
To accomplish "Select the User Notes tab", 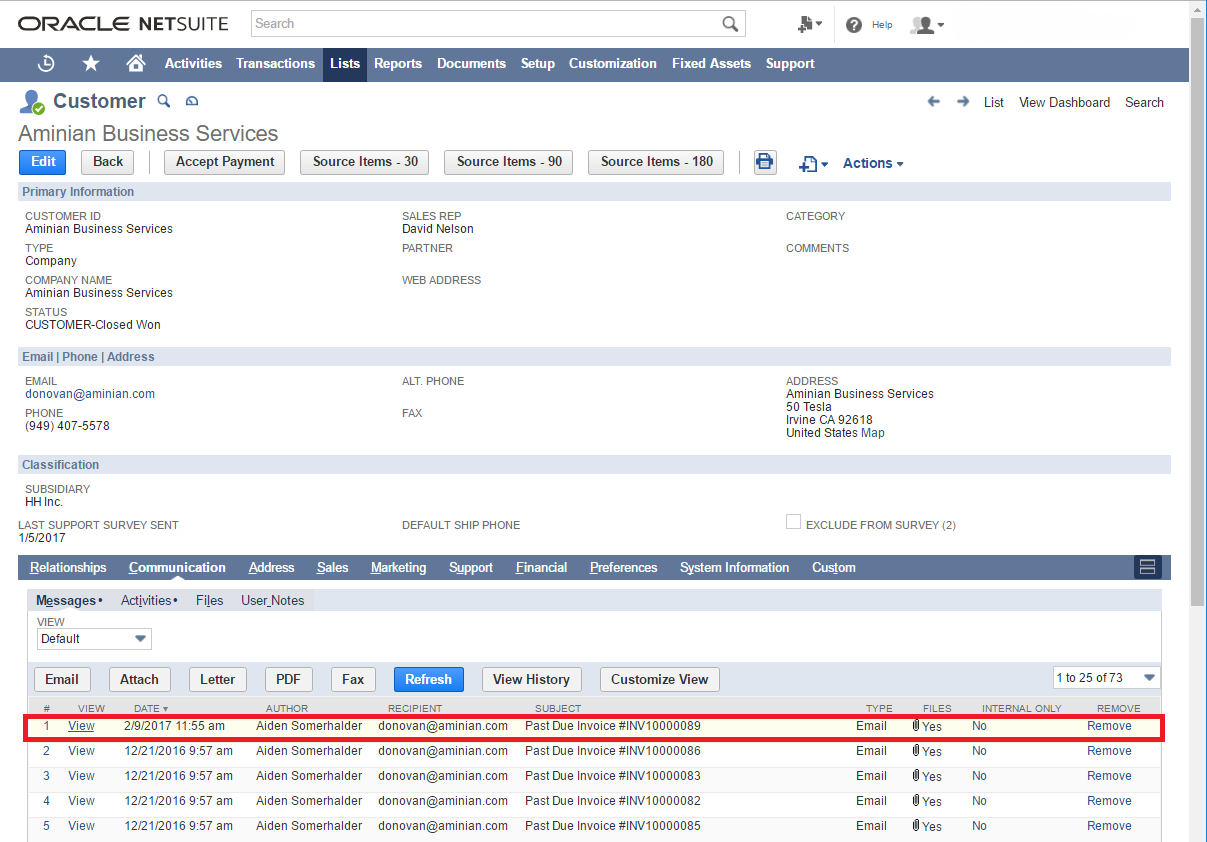I will [273, 600].
